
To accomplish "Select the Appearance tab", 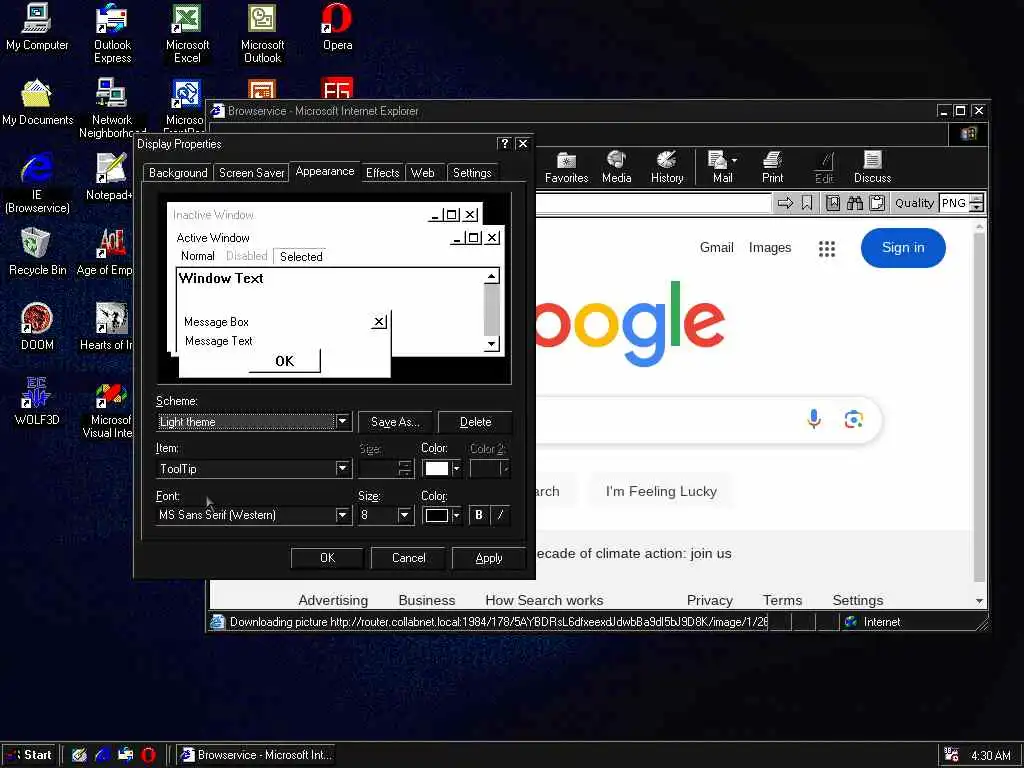I will pos(325,171).
